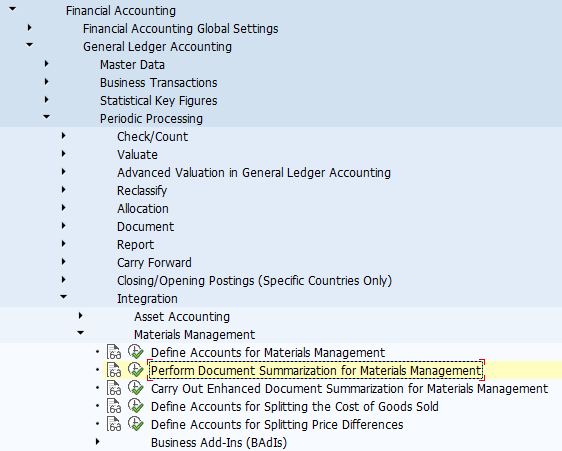Collapse the Periodic Processing arrow

tap(47, 117)
